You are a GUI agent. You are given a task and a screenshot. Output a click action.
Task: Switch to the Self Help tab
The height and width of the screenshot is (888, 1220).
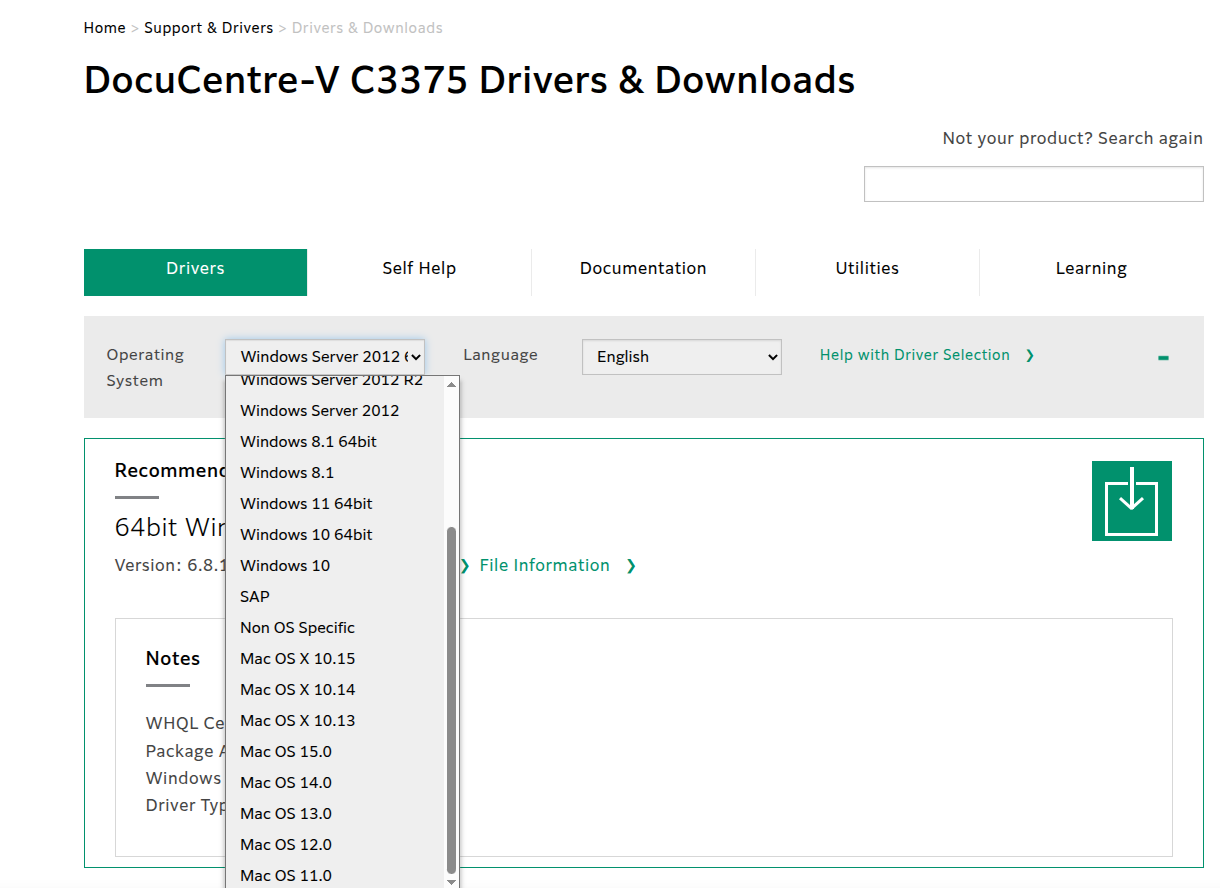(x=419, y=268)
